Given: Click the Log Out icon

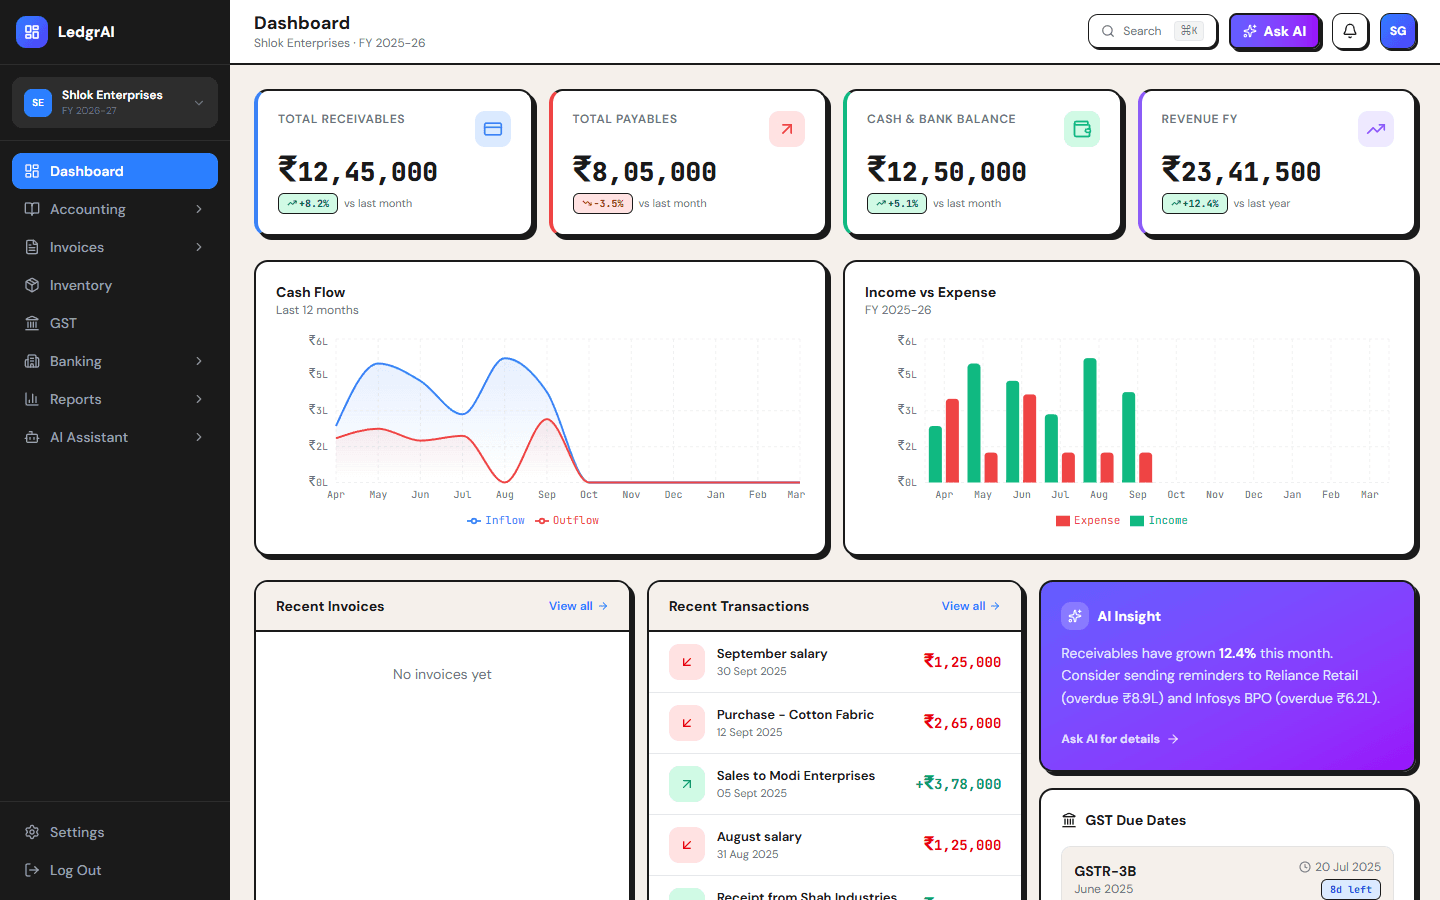Looking at the screenshot, I should pos(32,870).
